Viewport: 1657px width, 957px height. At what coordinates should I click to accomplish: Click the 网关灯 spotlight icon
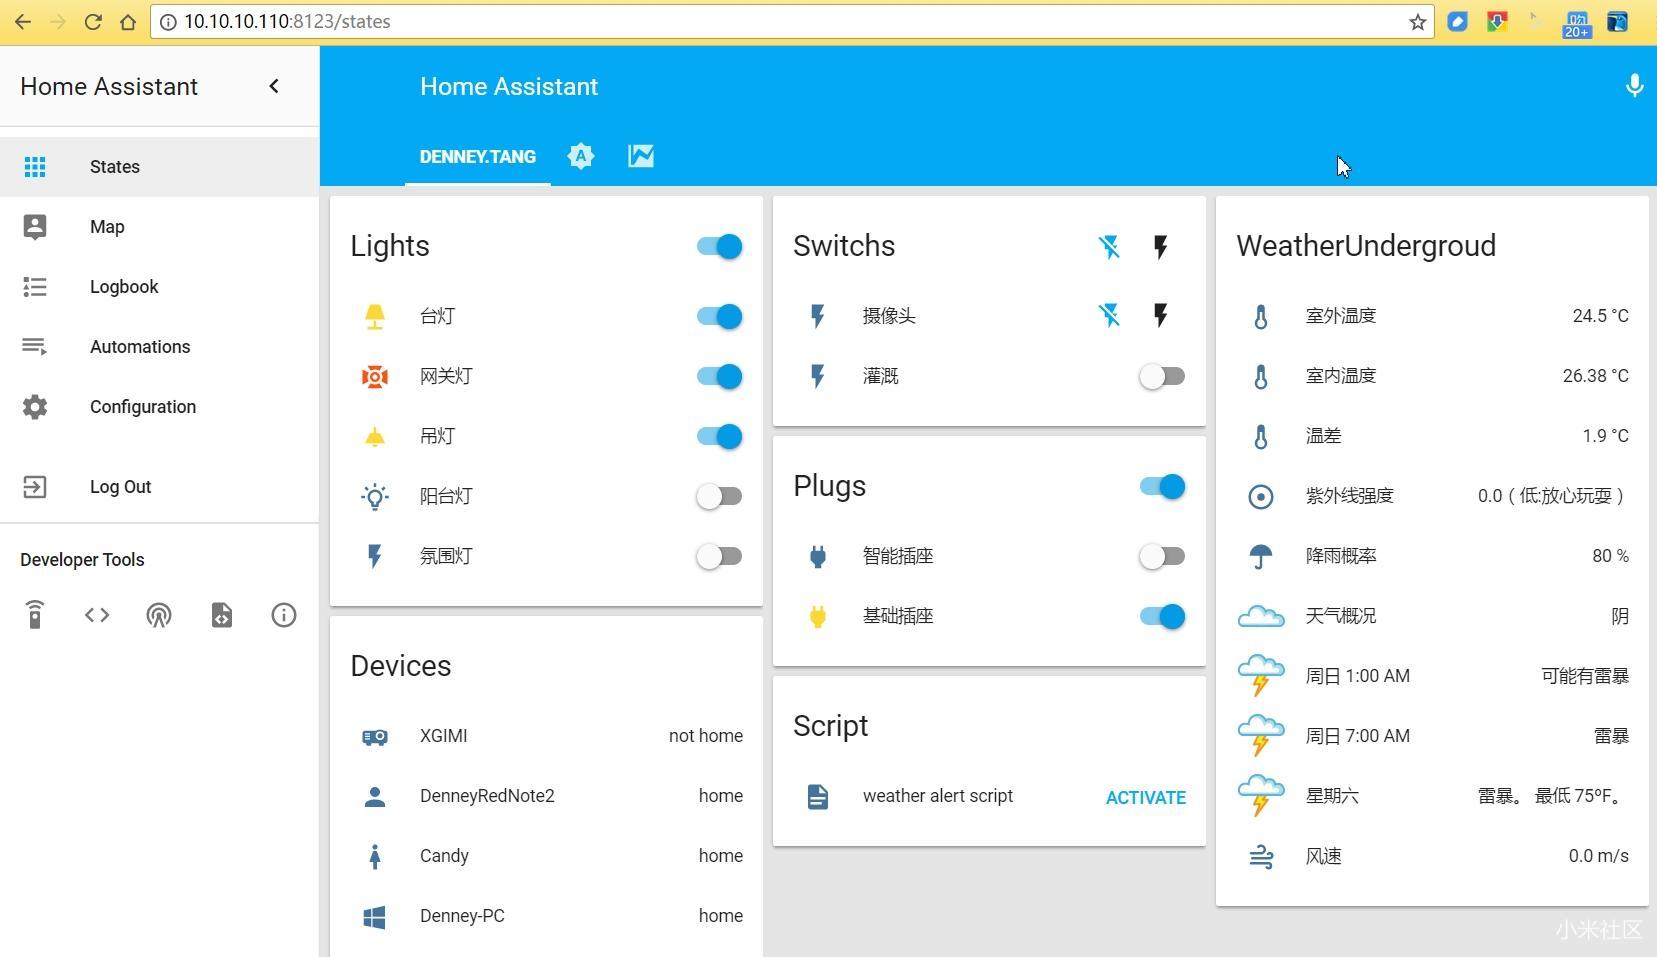coord(375,376)
